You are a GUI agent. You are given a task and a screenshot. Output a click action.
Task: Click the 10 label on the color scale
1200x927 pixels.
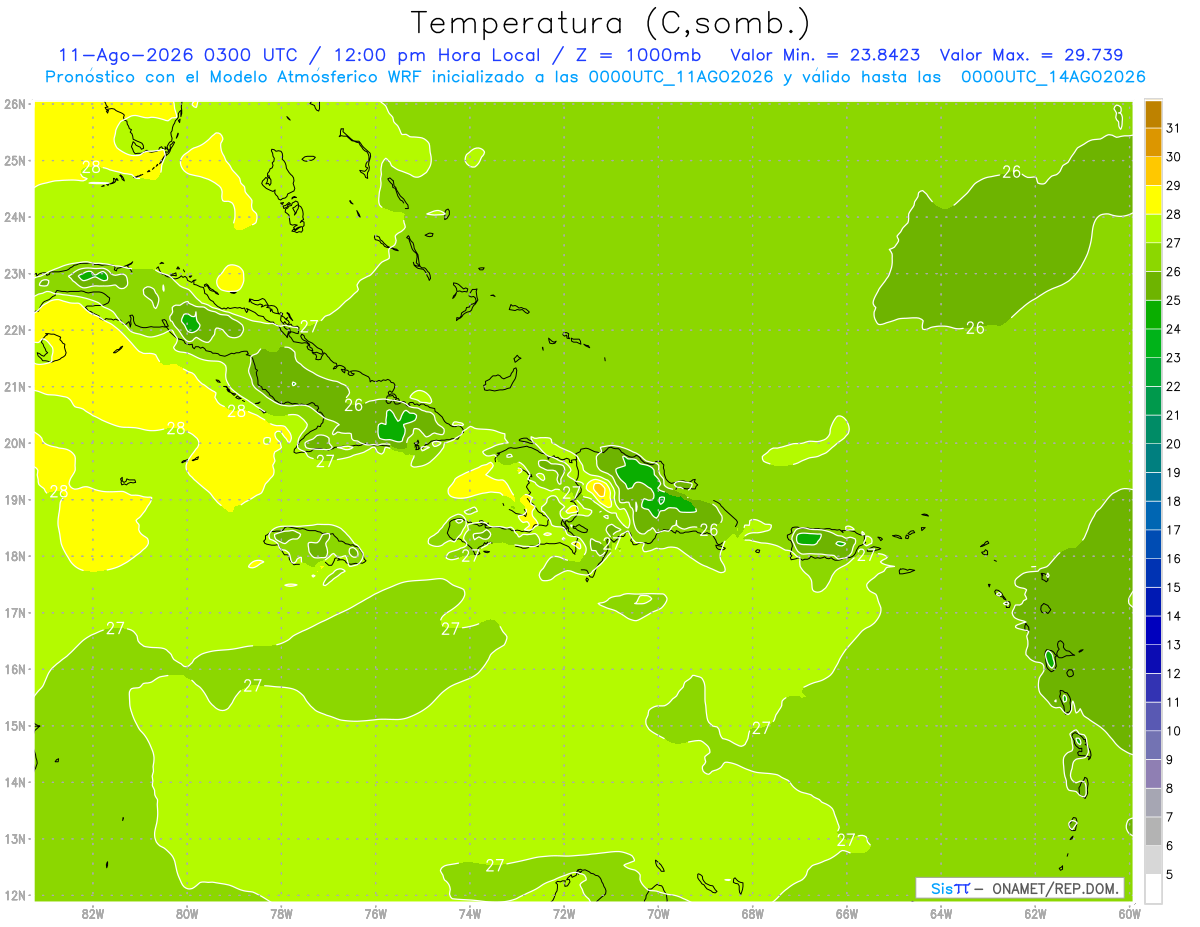pos(1173,731)
